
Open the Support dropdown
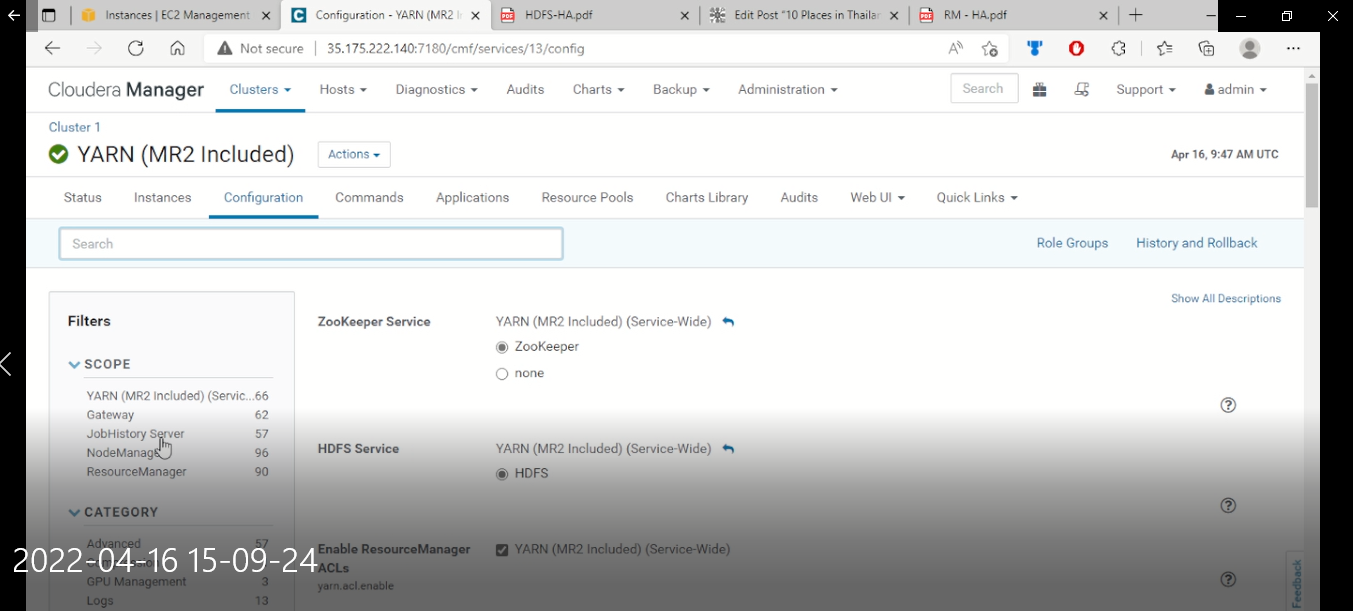point(1146,89)
